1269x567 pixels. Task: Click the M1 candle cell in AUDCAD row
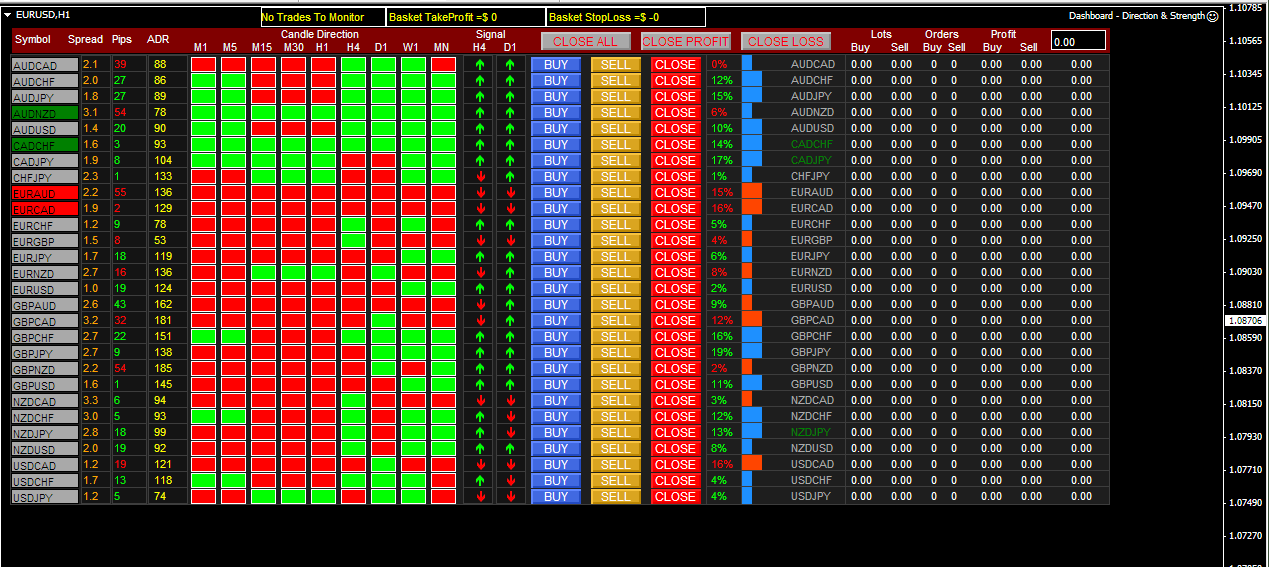[203, 64]
